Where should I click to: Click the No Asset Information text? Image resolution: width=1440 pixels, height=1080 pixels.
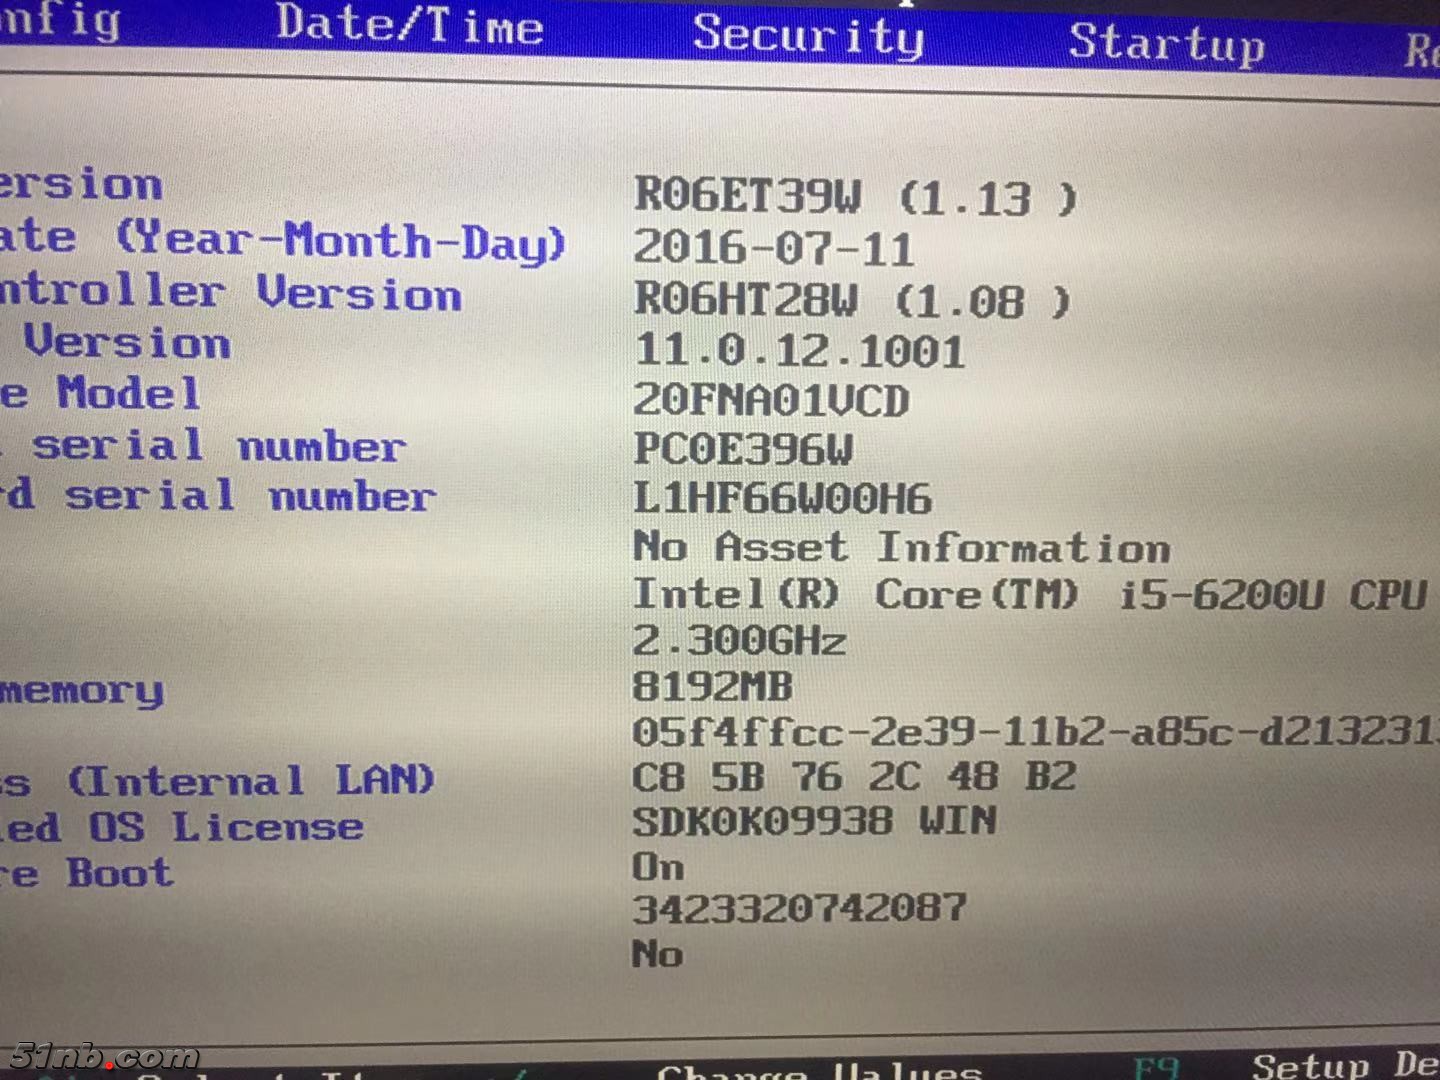pyautogui.click(x=902, y=546)
